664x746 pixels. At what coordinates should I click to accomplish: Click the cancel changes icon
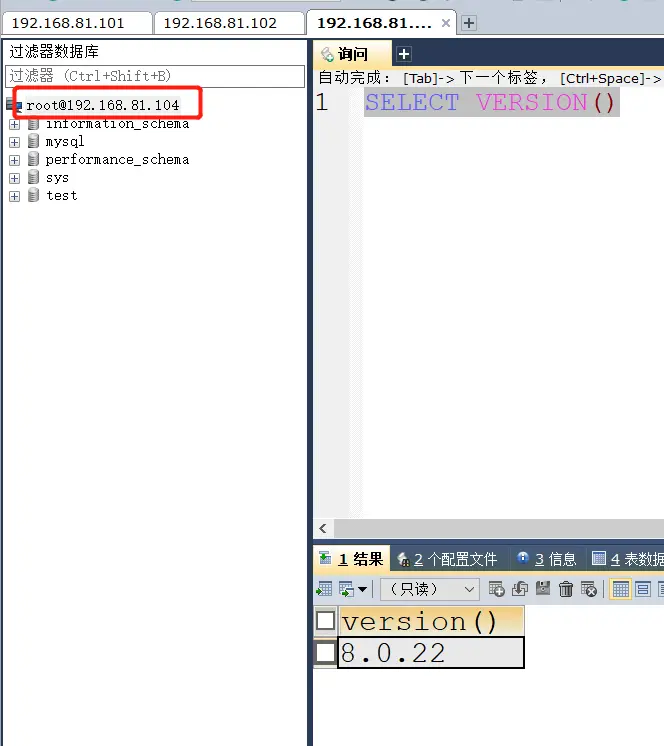tap(589, 589)
